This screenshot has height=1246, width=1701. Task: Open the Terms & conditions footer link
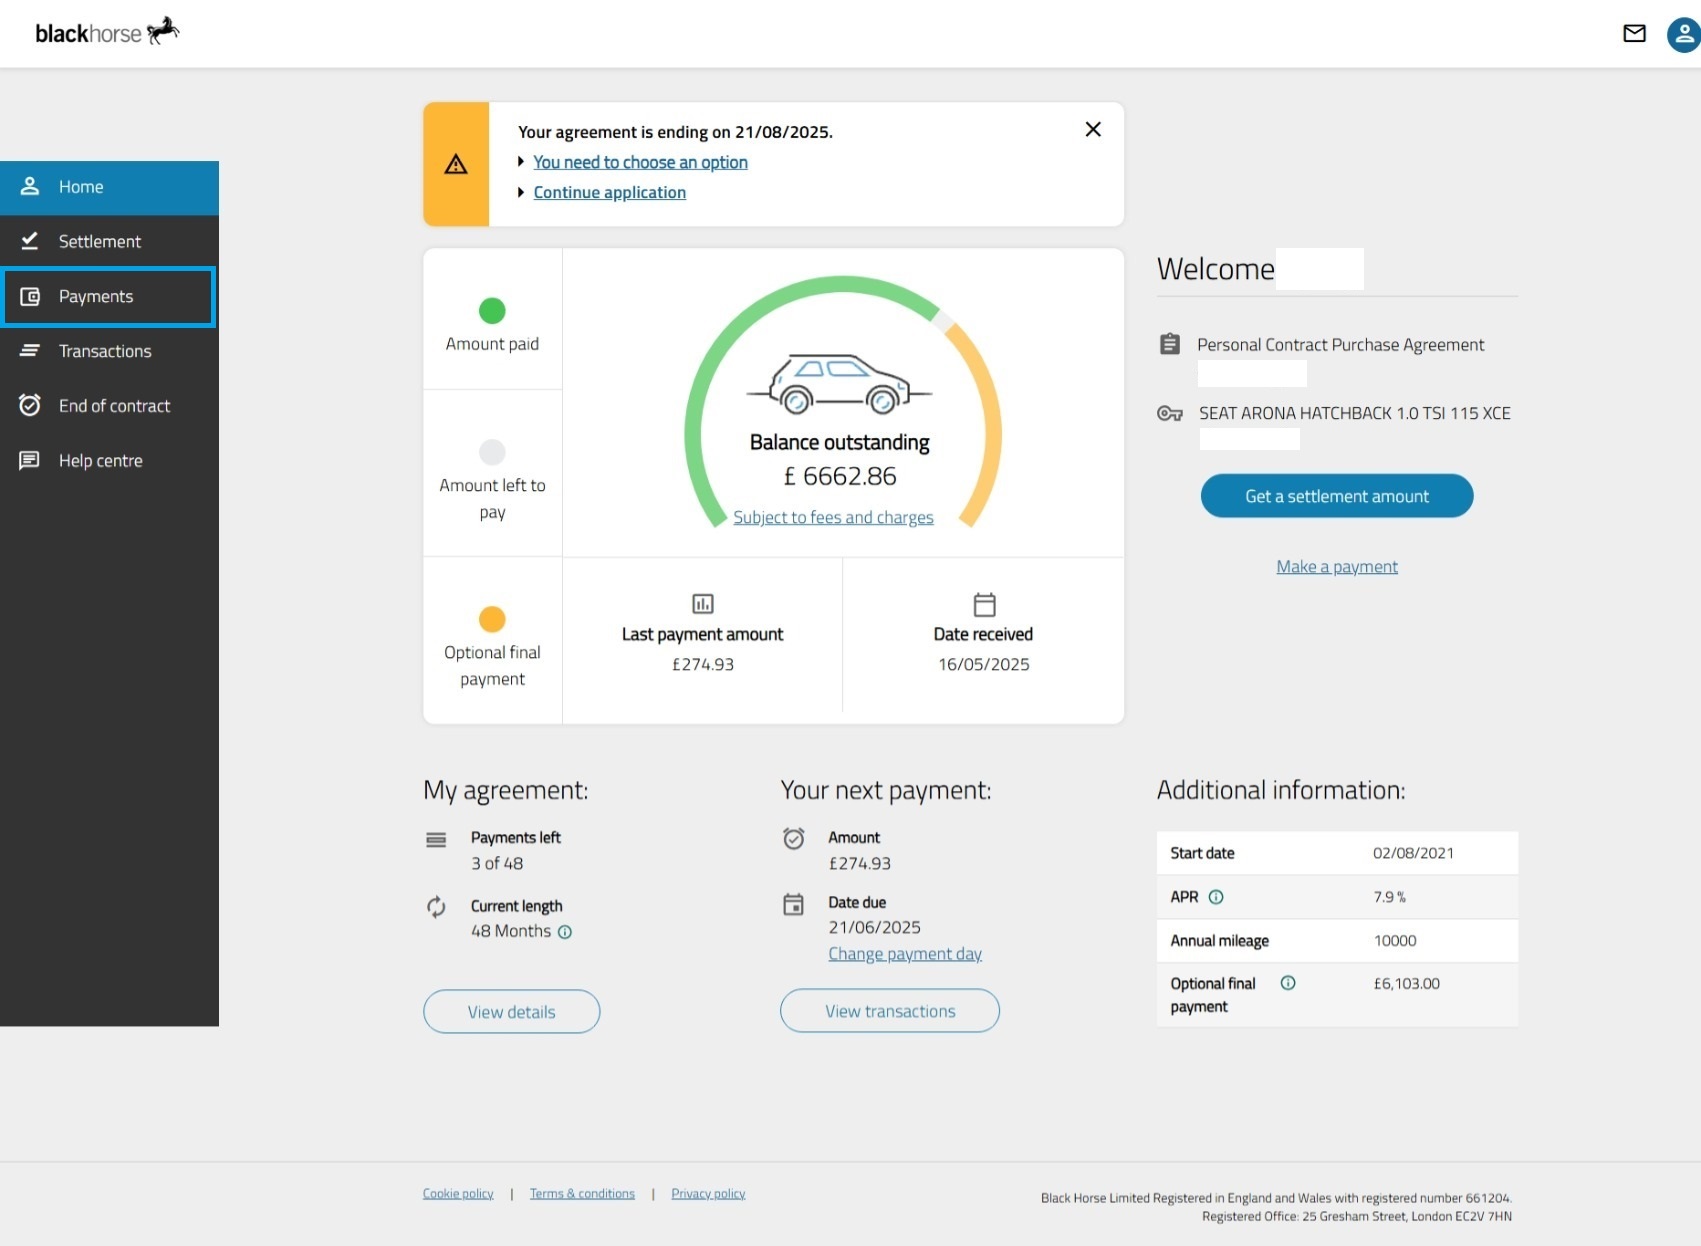[582, 1193]
